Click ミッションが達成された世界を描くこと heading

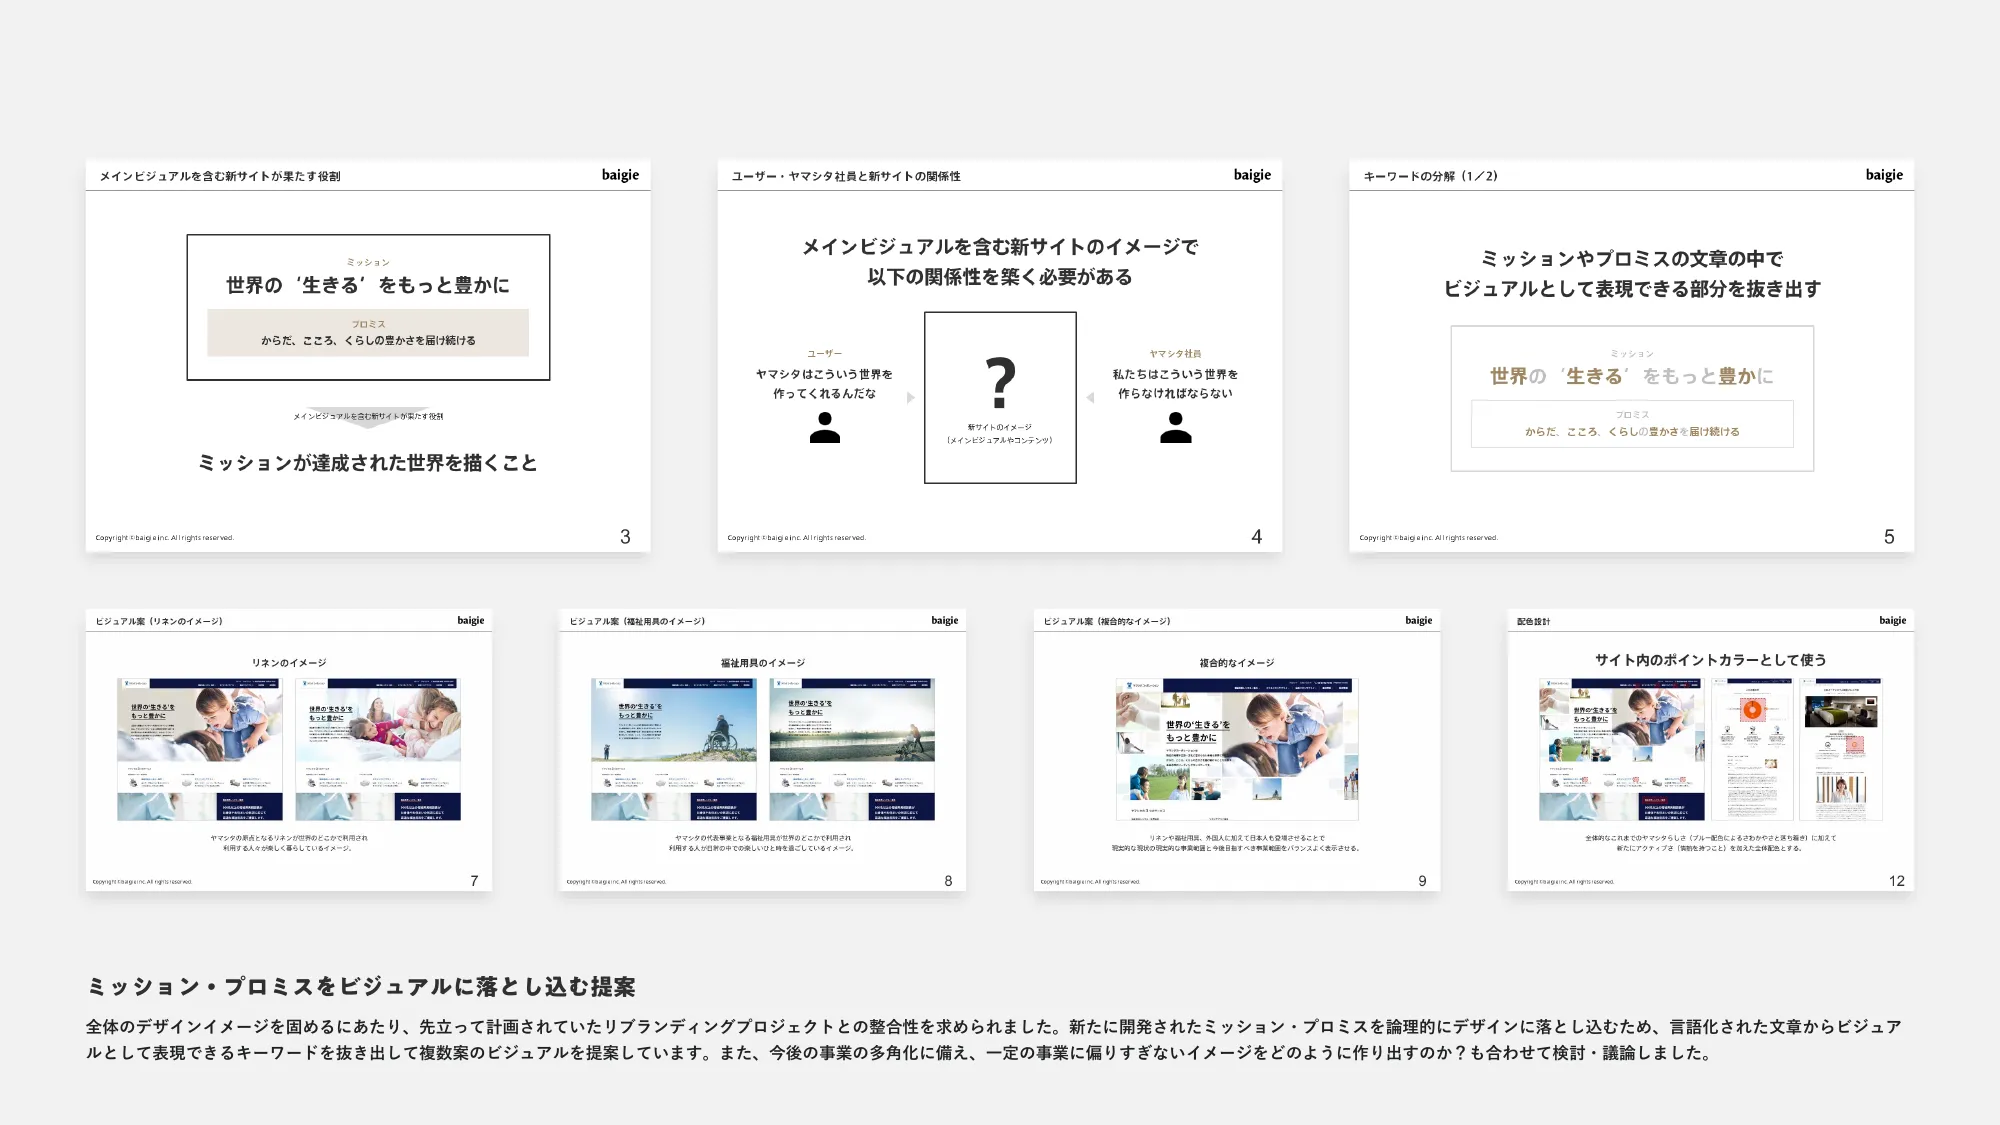[368, 463]
